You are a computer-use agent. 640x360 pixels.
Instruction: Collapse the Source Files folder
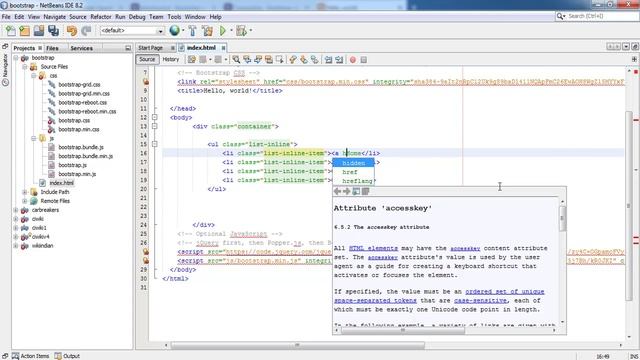(25, 67)
